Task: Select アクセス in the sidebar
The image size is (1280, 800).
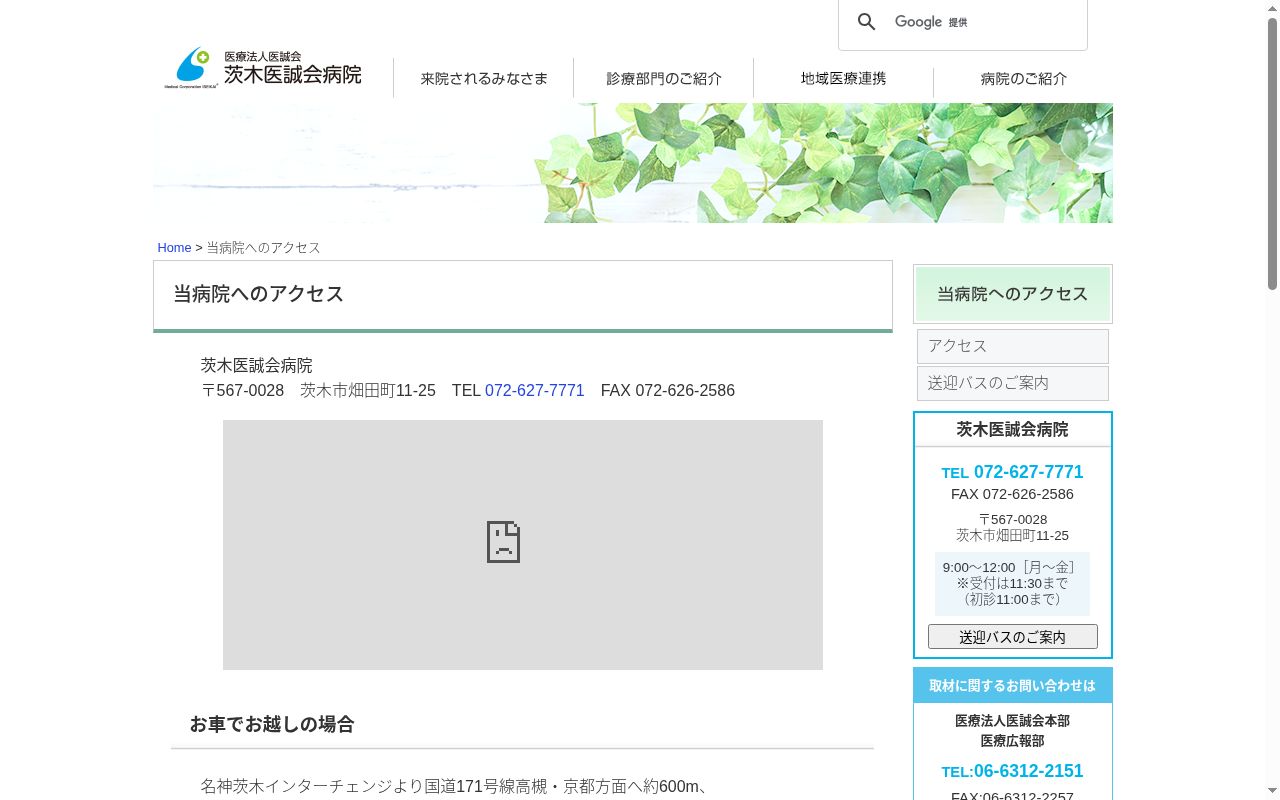Action: pyautogui.click(x=1013, y=346)
